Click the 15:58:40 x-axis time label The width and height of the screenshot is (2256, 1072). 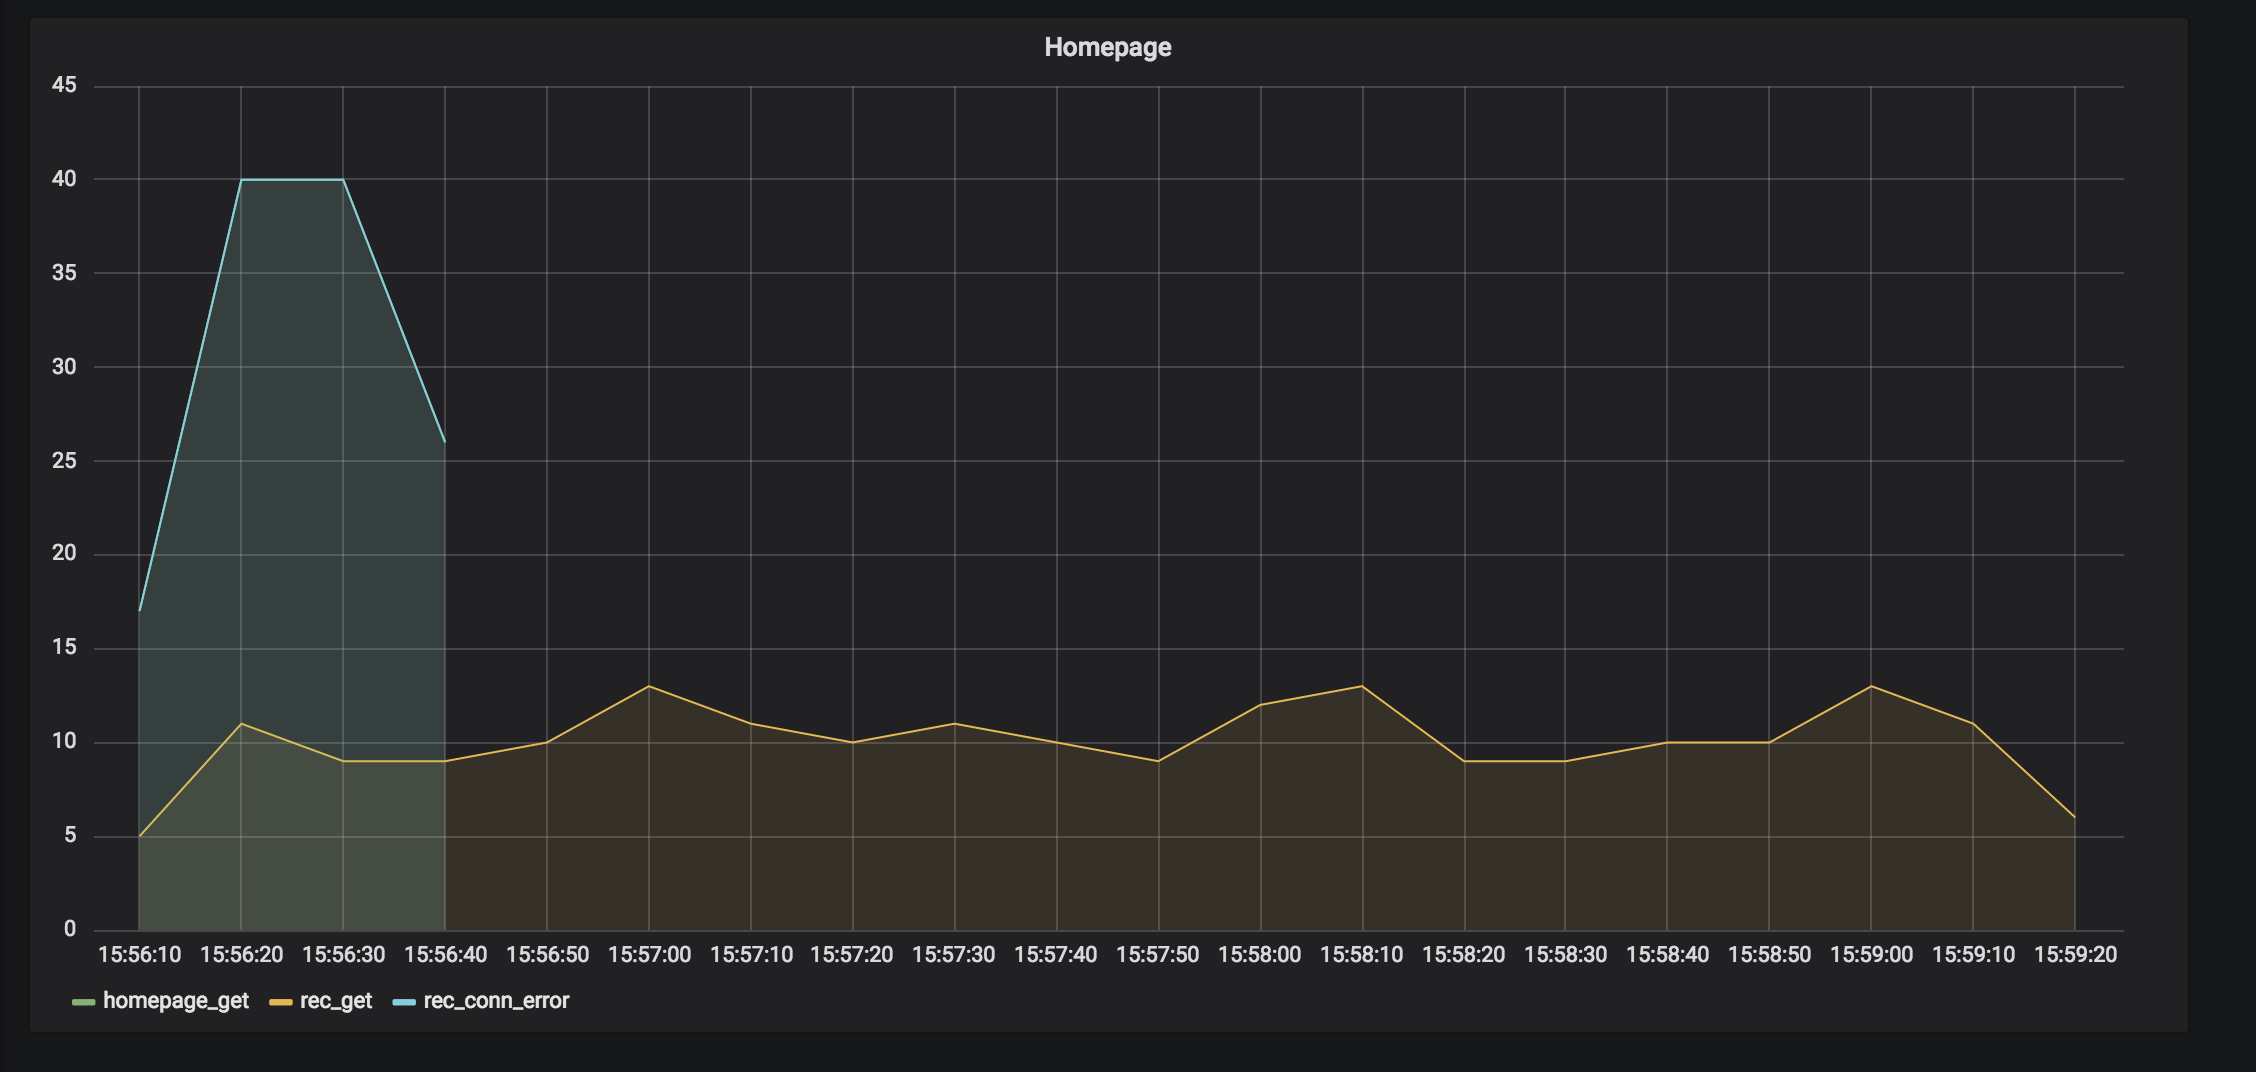1667,955
